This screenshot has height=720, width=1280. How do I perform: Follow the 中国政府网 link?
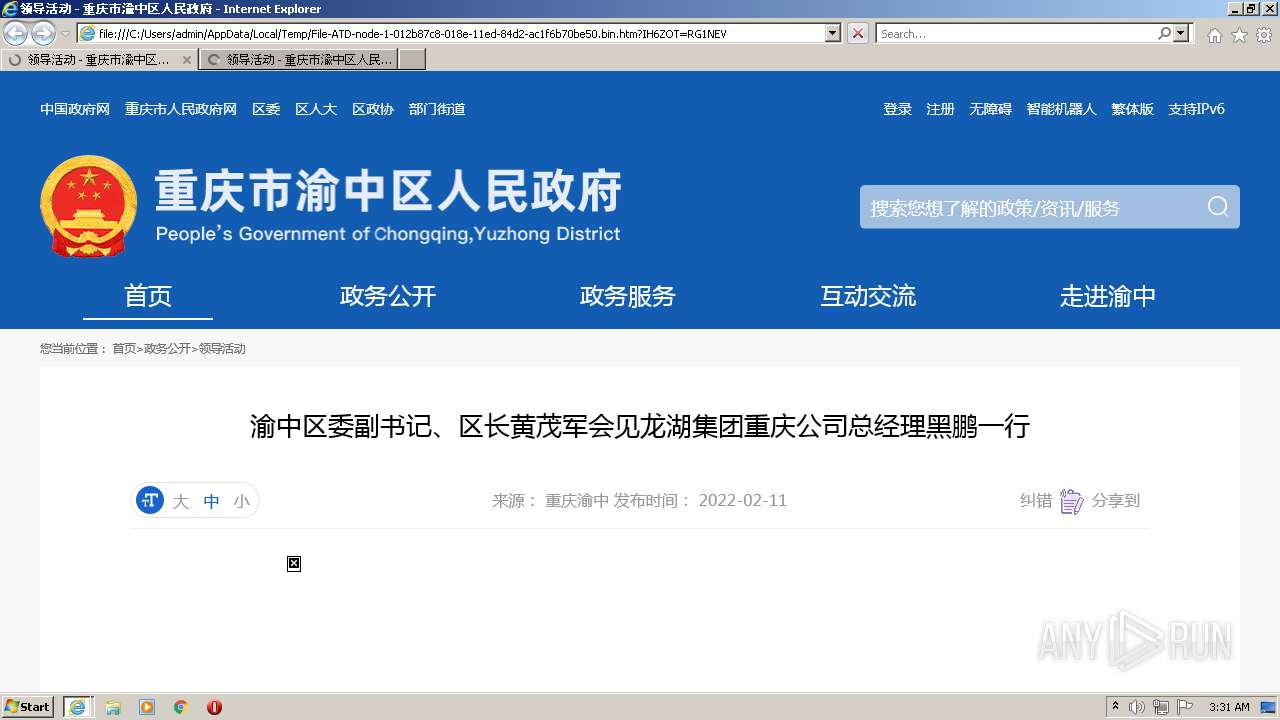(75, 109)
